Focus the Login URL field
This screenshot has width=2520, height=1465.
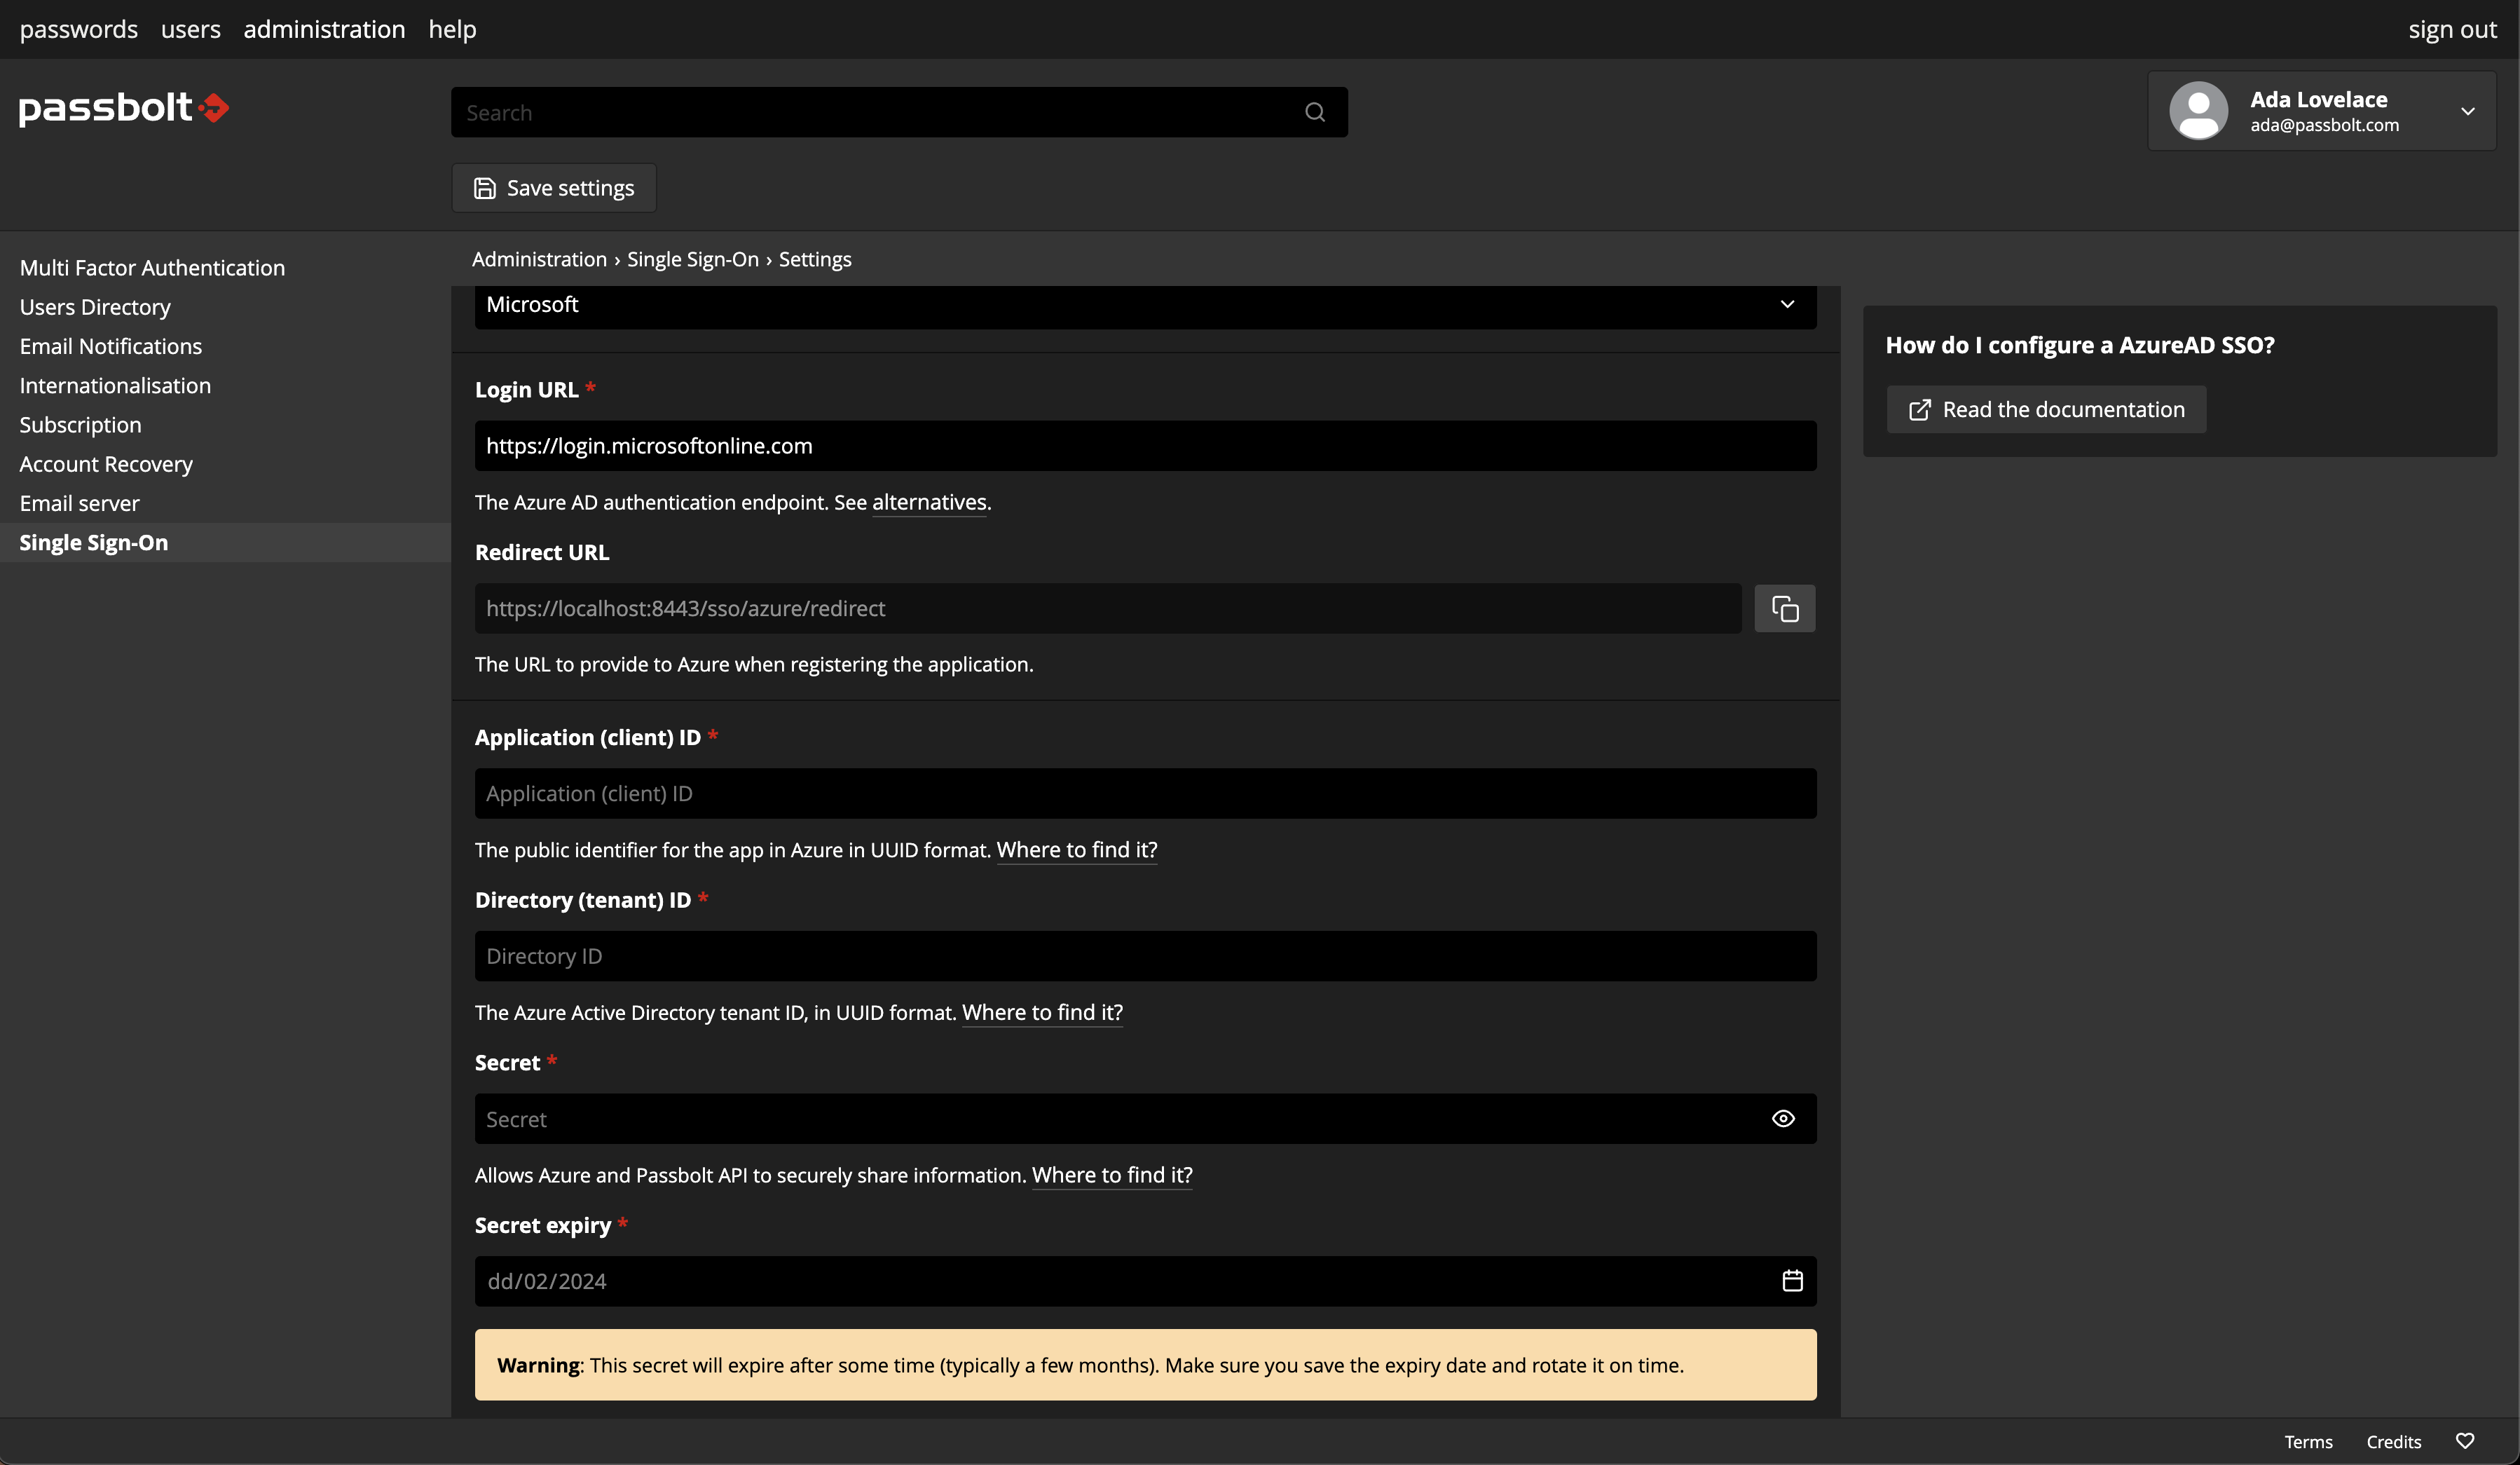click(x=1145, y=446)
